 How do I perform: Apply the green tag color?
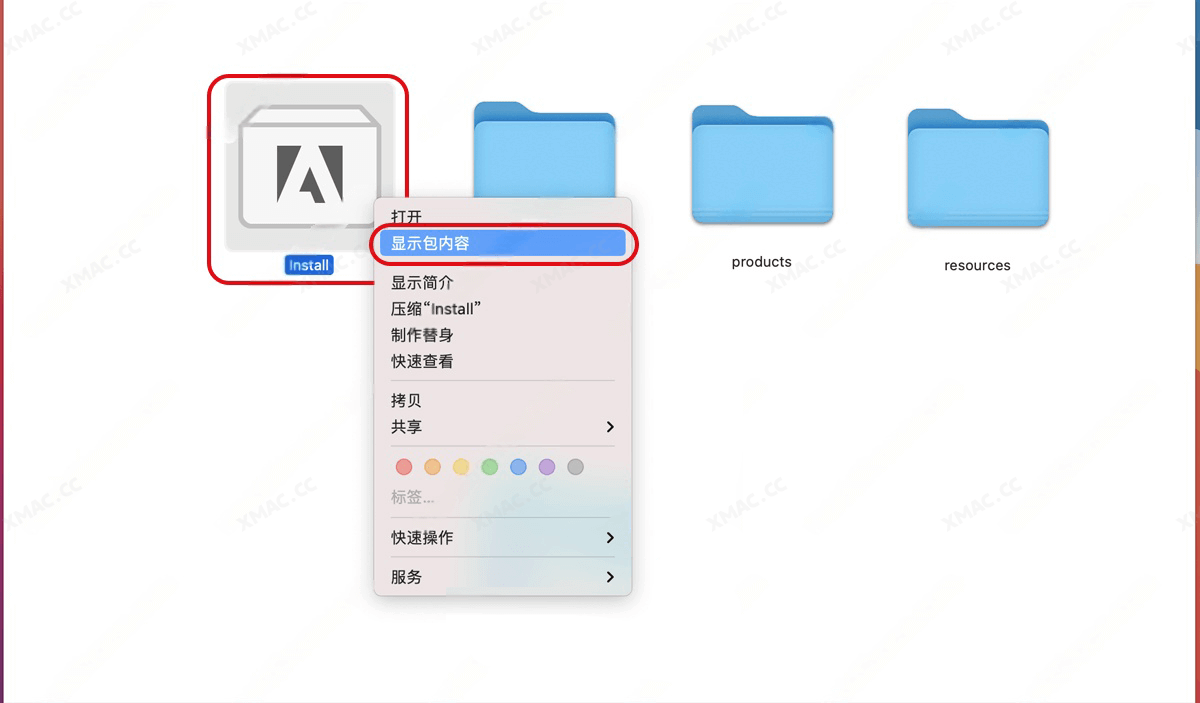coord(490,466)
